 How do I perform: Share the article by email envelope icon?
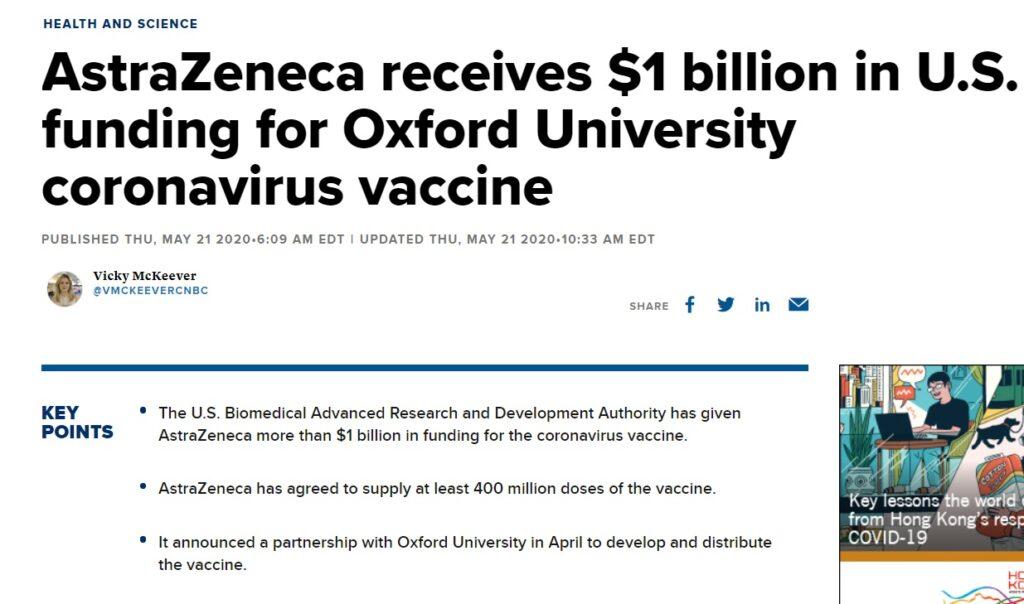[798, 305]
